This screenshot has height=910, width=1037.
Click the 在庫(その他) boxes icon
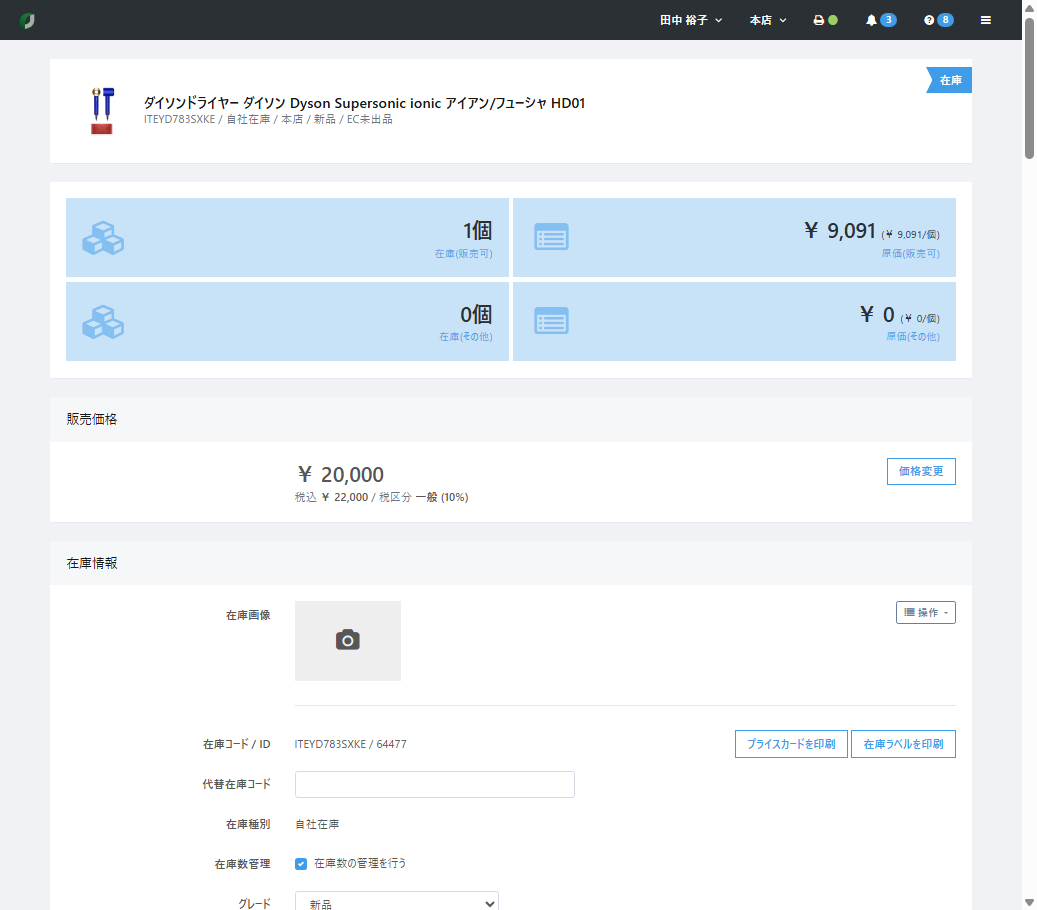pos(103,322)
